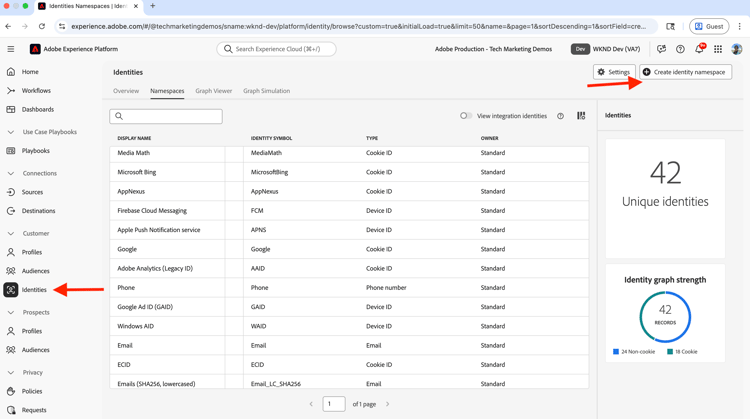The image size is (750, 419).
Task: Click the browser address bar URL
Action: 359,26
